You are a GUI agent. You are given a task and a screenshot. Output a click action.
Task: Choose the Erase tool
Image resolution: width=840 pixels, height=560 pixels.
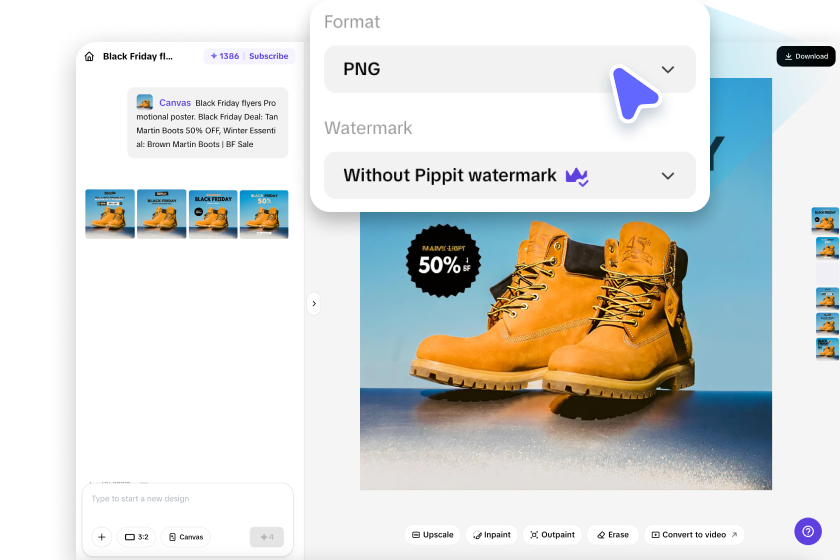612,535
